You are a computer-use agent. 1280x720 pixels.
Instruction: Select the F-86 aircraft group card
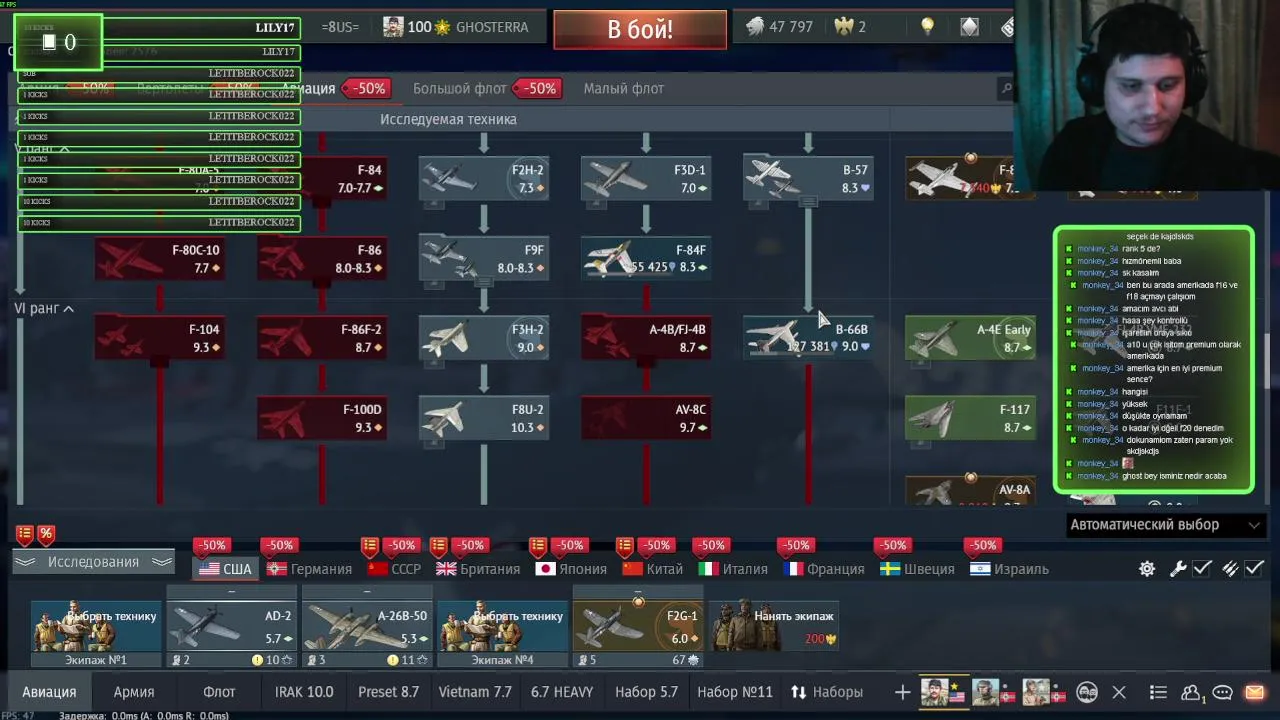322,258
